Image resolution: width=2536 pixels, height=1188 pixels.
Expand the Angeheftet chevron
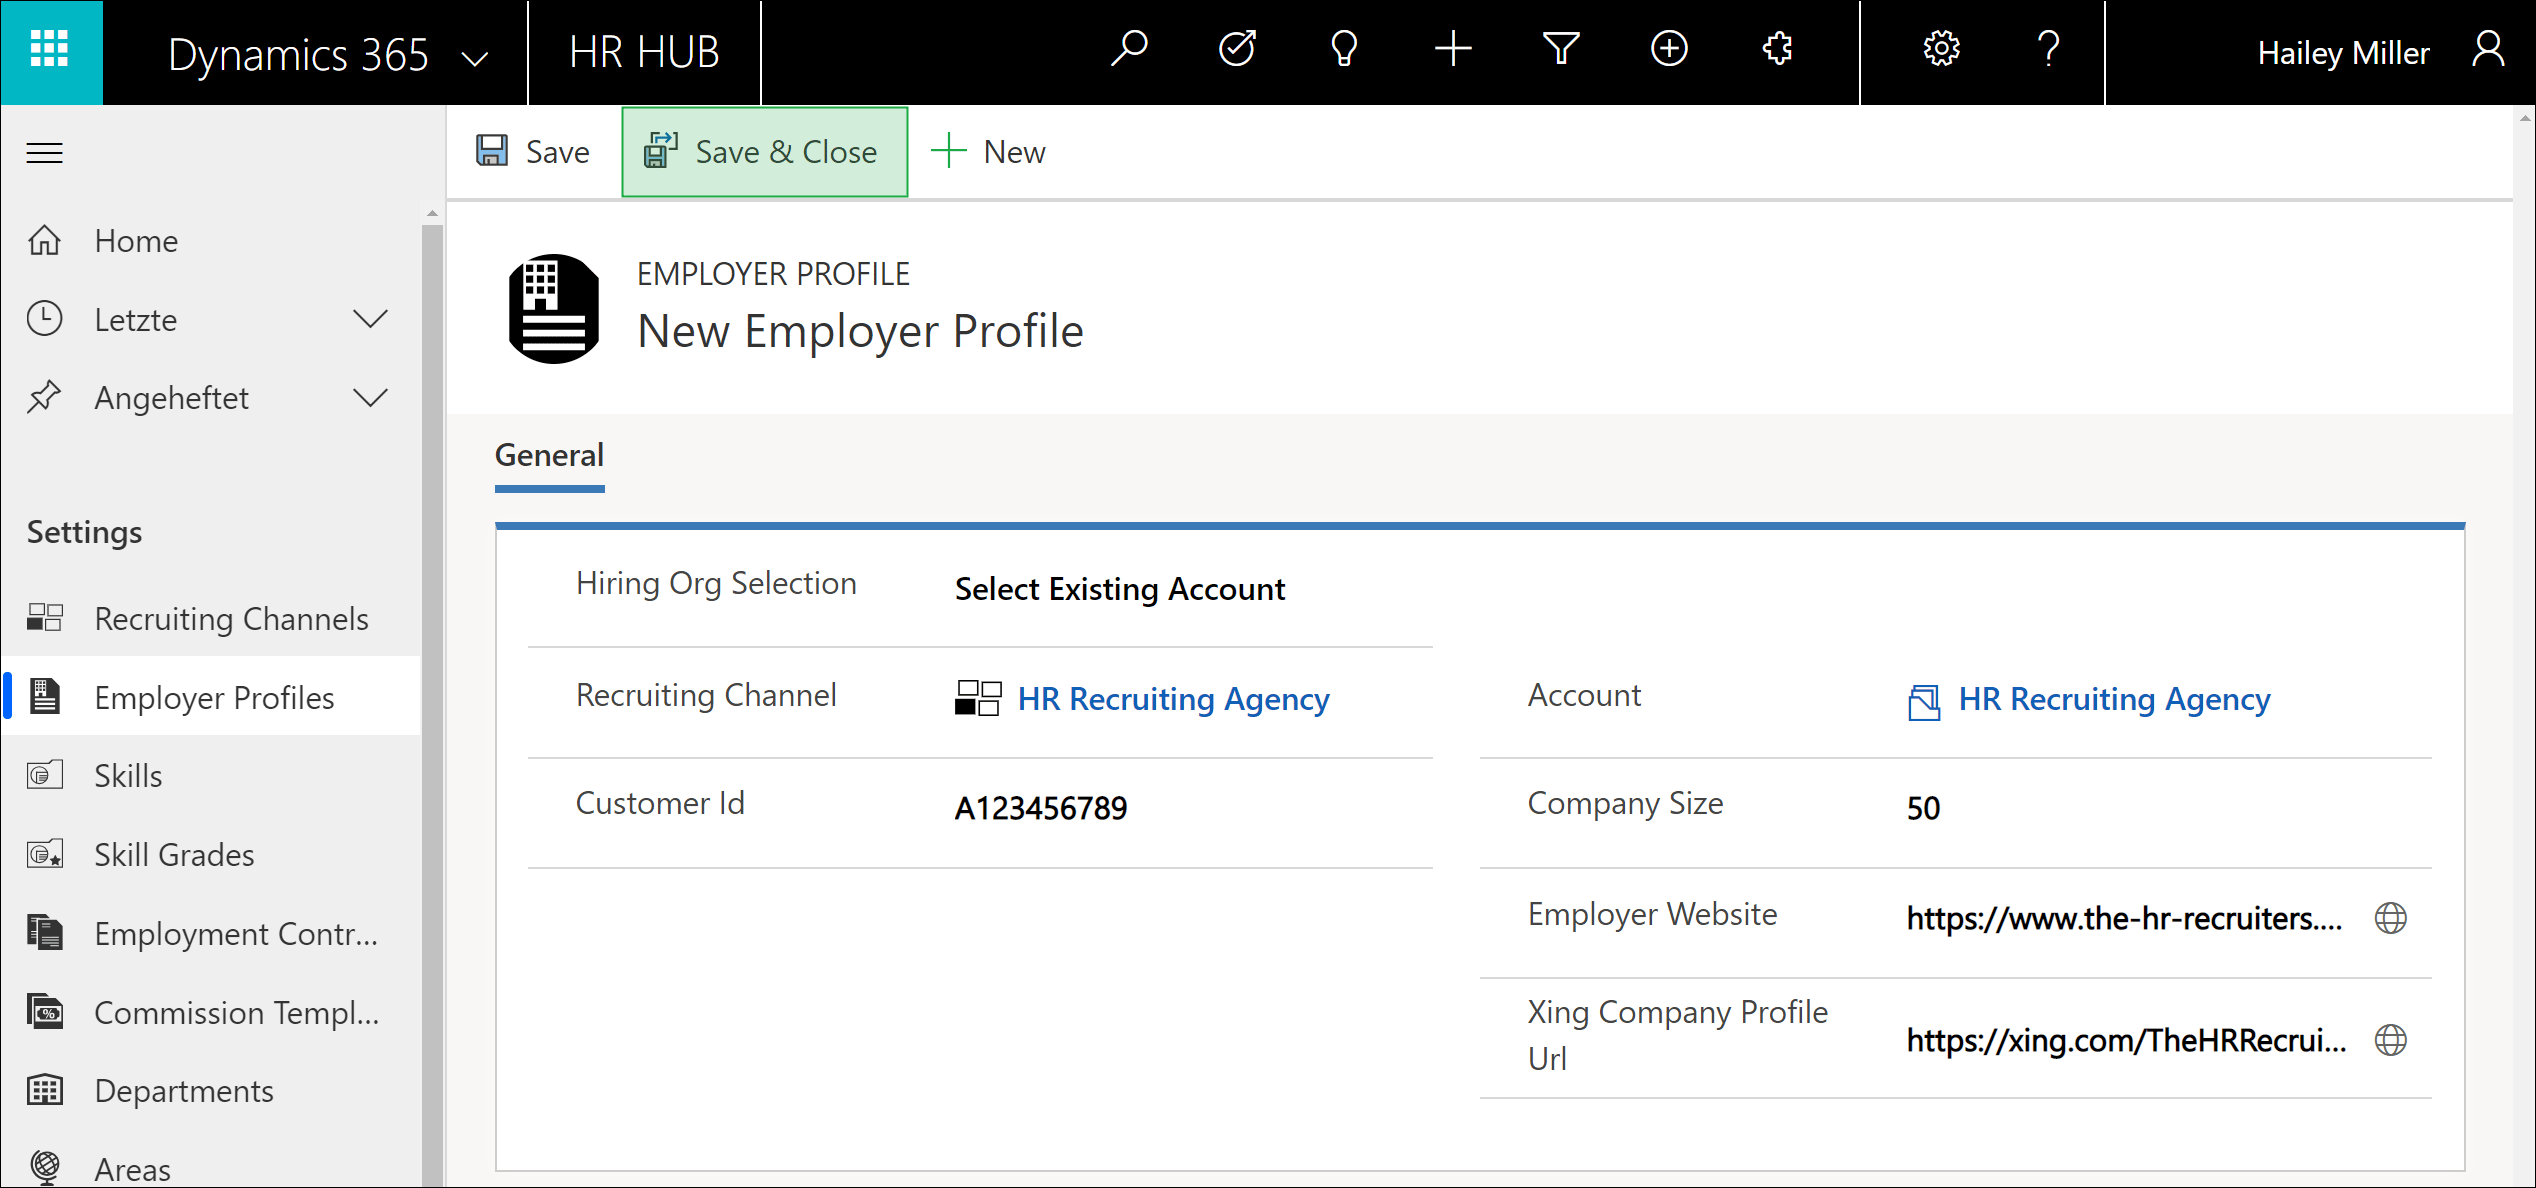point(370,398)
